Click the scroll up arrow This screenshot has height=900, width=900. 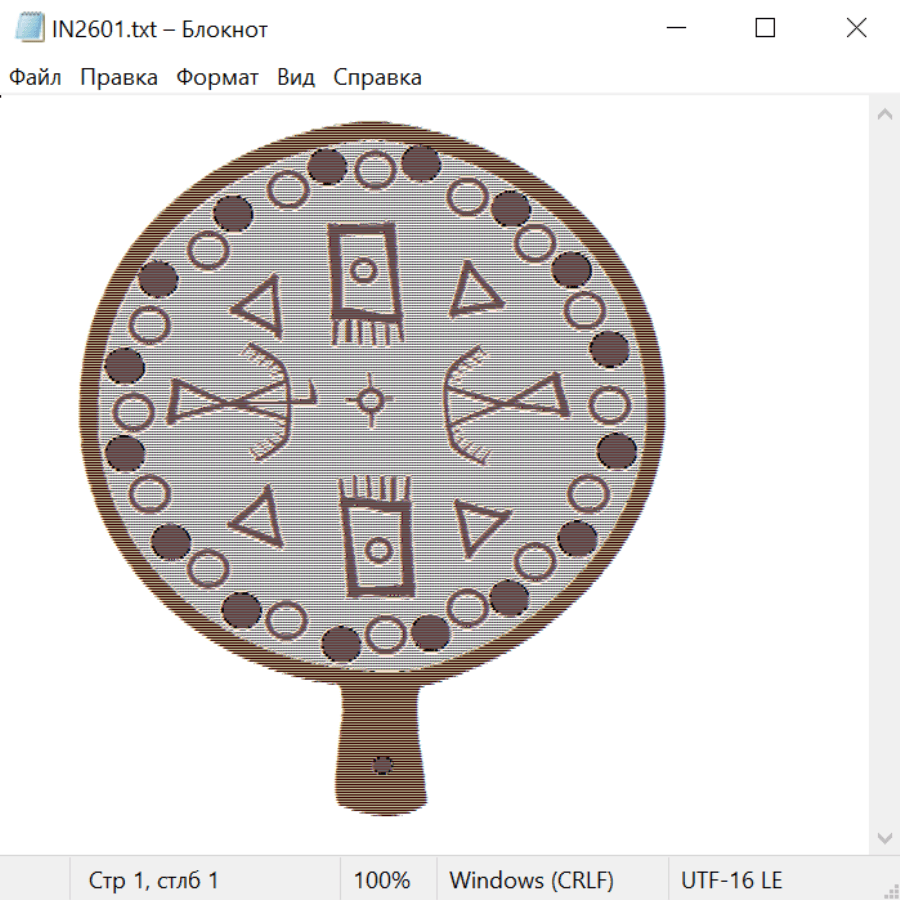coord(884,115)
